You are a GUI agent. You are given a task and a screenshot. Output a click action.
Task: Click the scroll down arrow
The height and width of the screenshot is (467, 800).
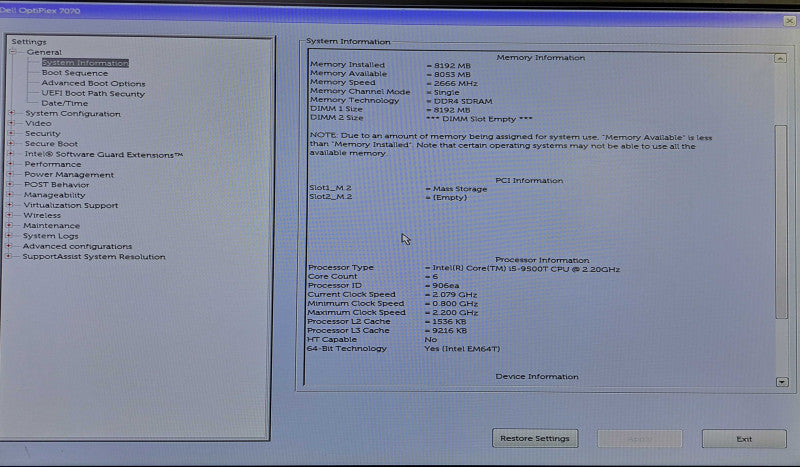click(782, 382)
